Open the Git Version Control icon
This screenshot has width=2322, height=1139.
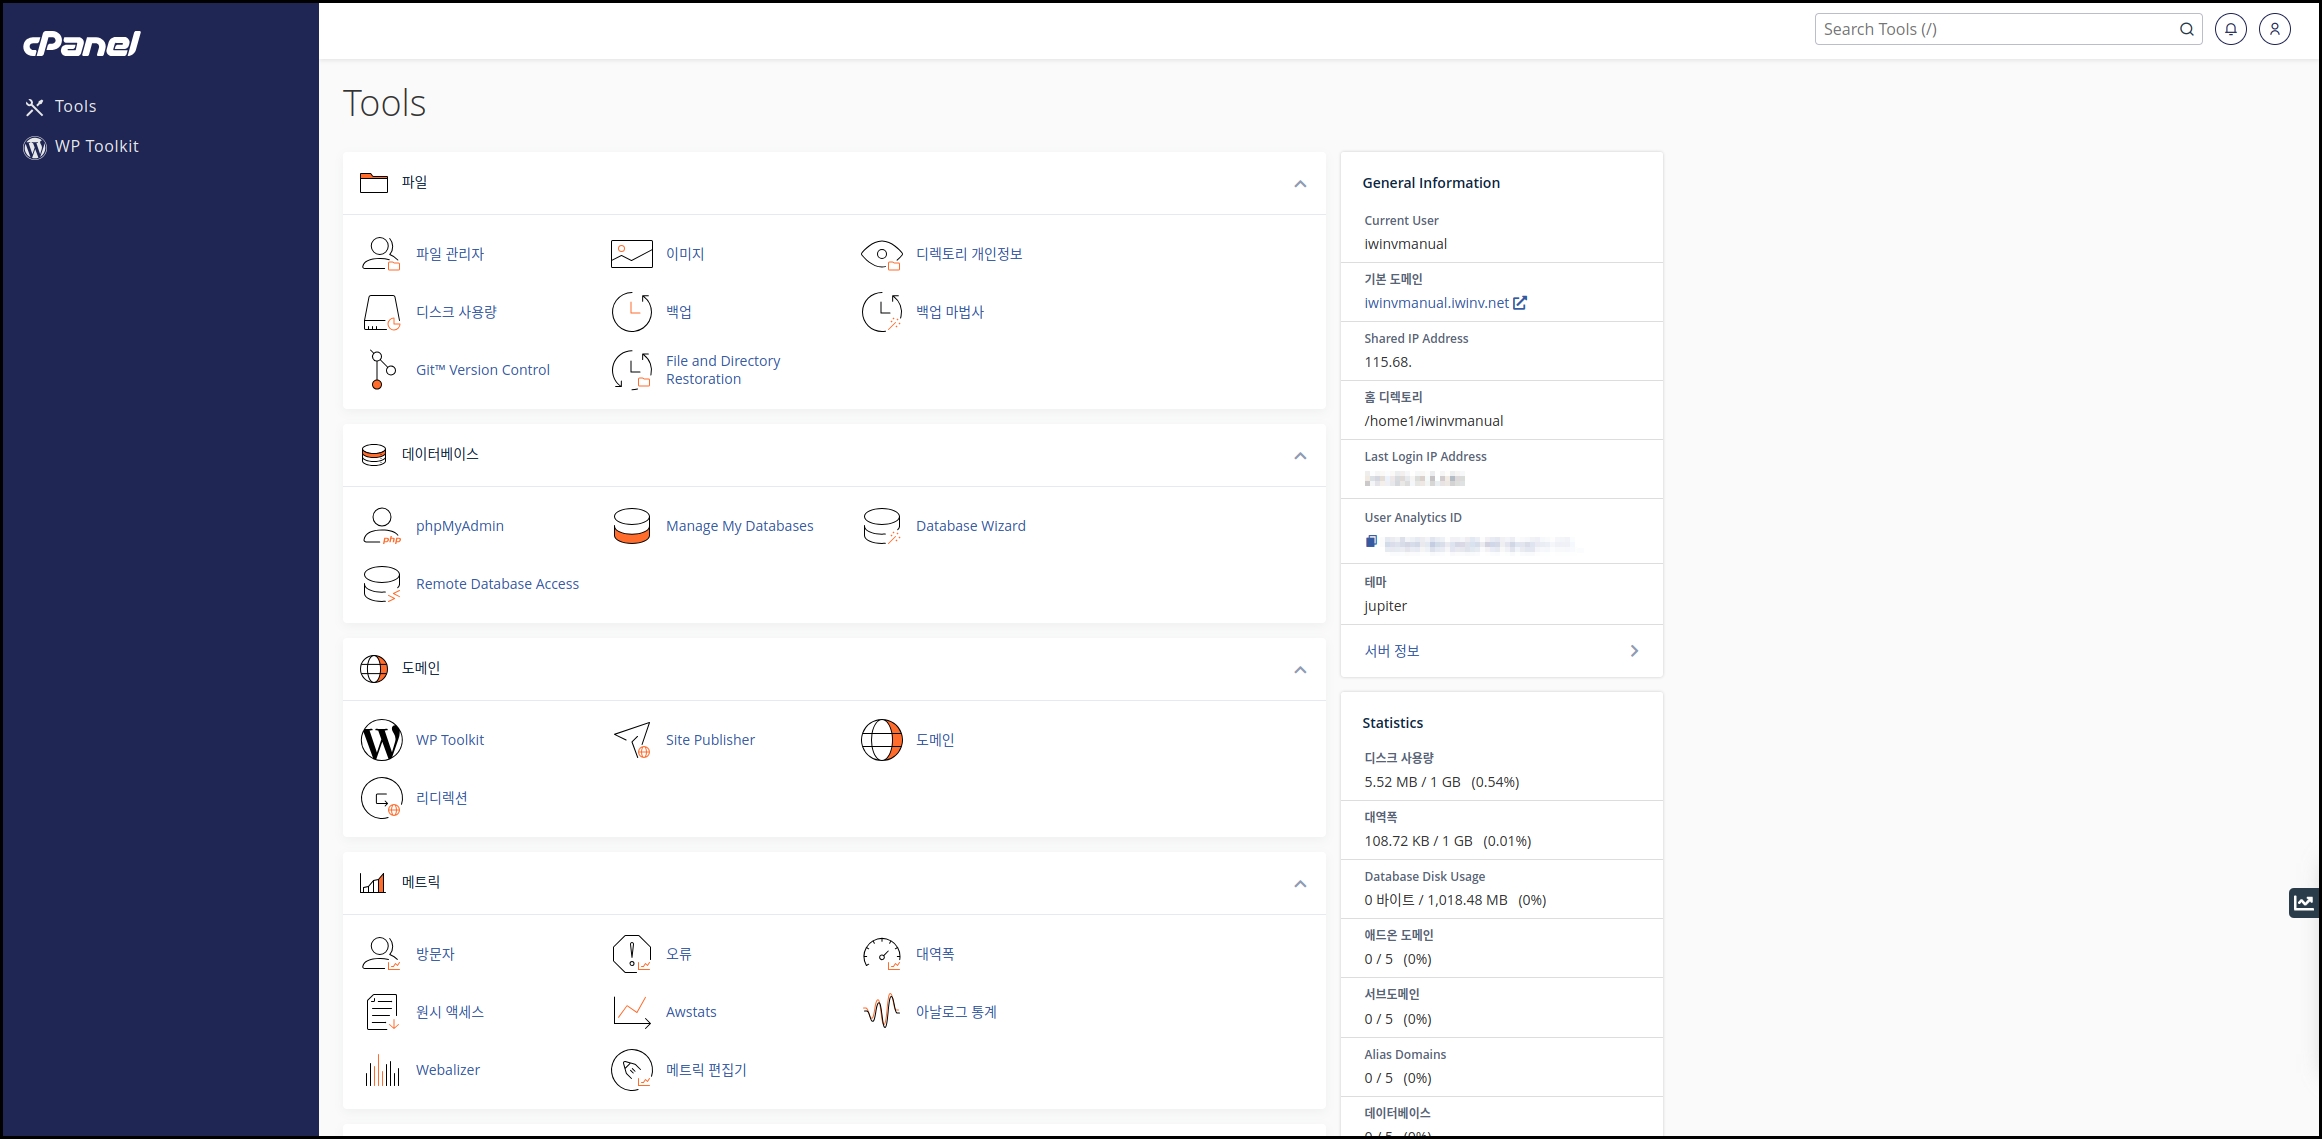381,370
